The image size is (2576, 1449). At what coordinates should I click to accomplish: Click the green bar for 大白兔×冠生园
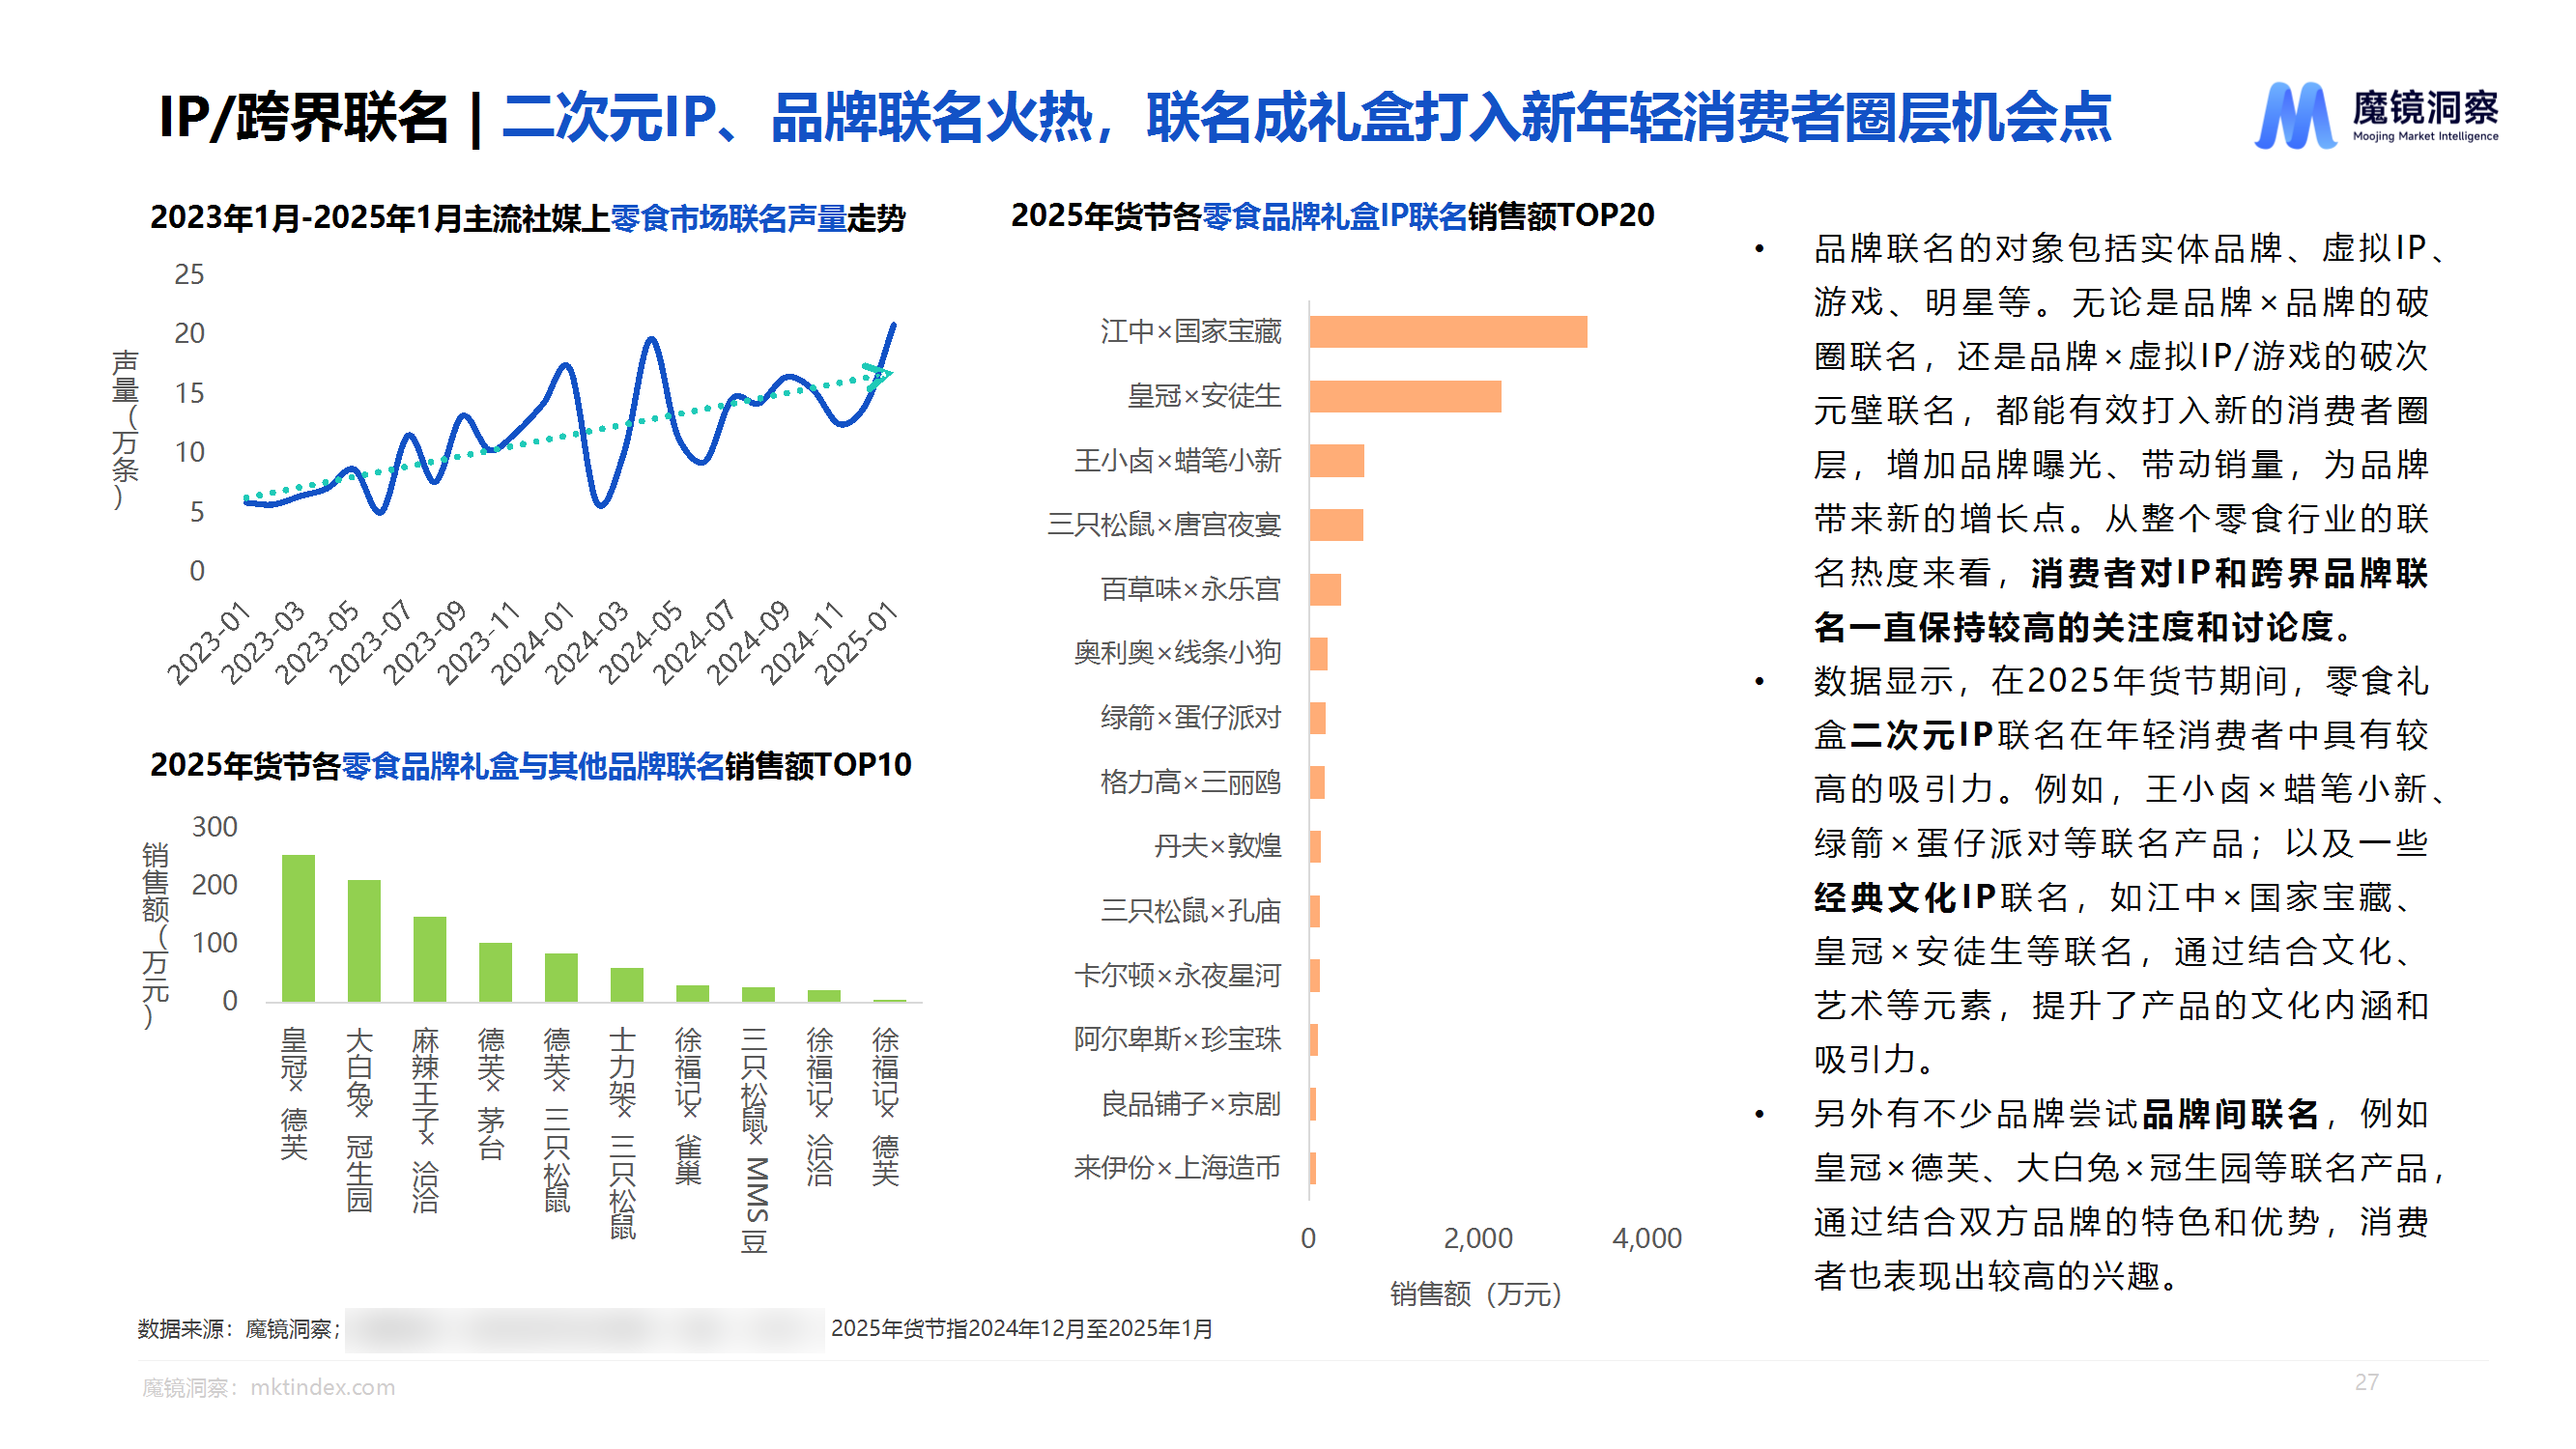click(364, 941)
